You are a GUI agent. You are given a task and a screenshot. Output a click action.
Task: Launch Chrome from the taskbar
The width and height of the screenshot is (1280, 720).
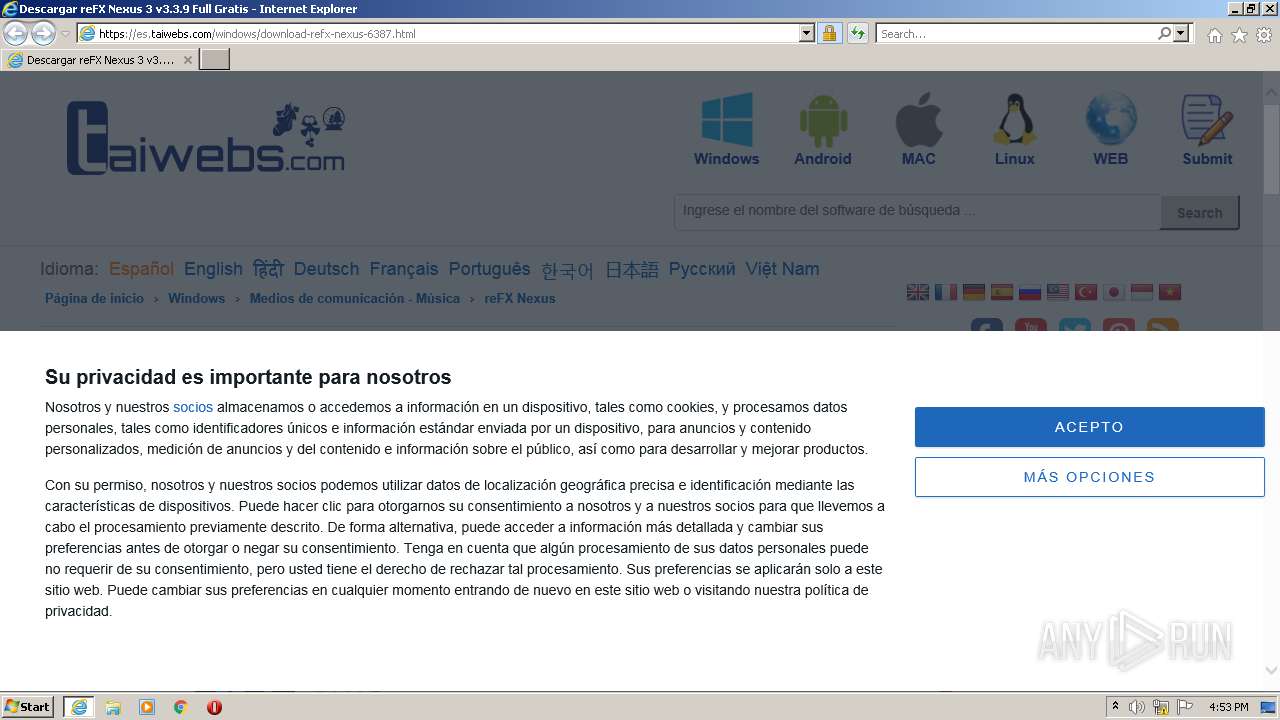[181, 707]
